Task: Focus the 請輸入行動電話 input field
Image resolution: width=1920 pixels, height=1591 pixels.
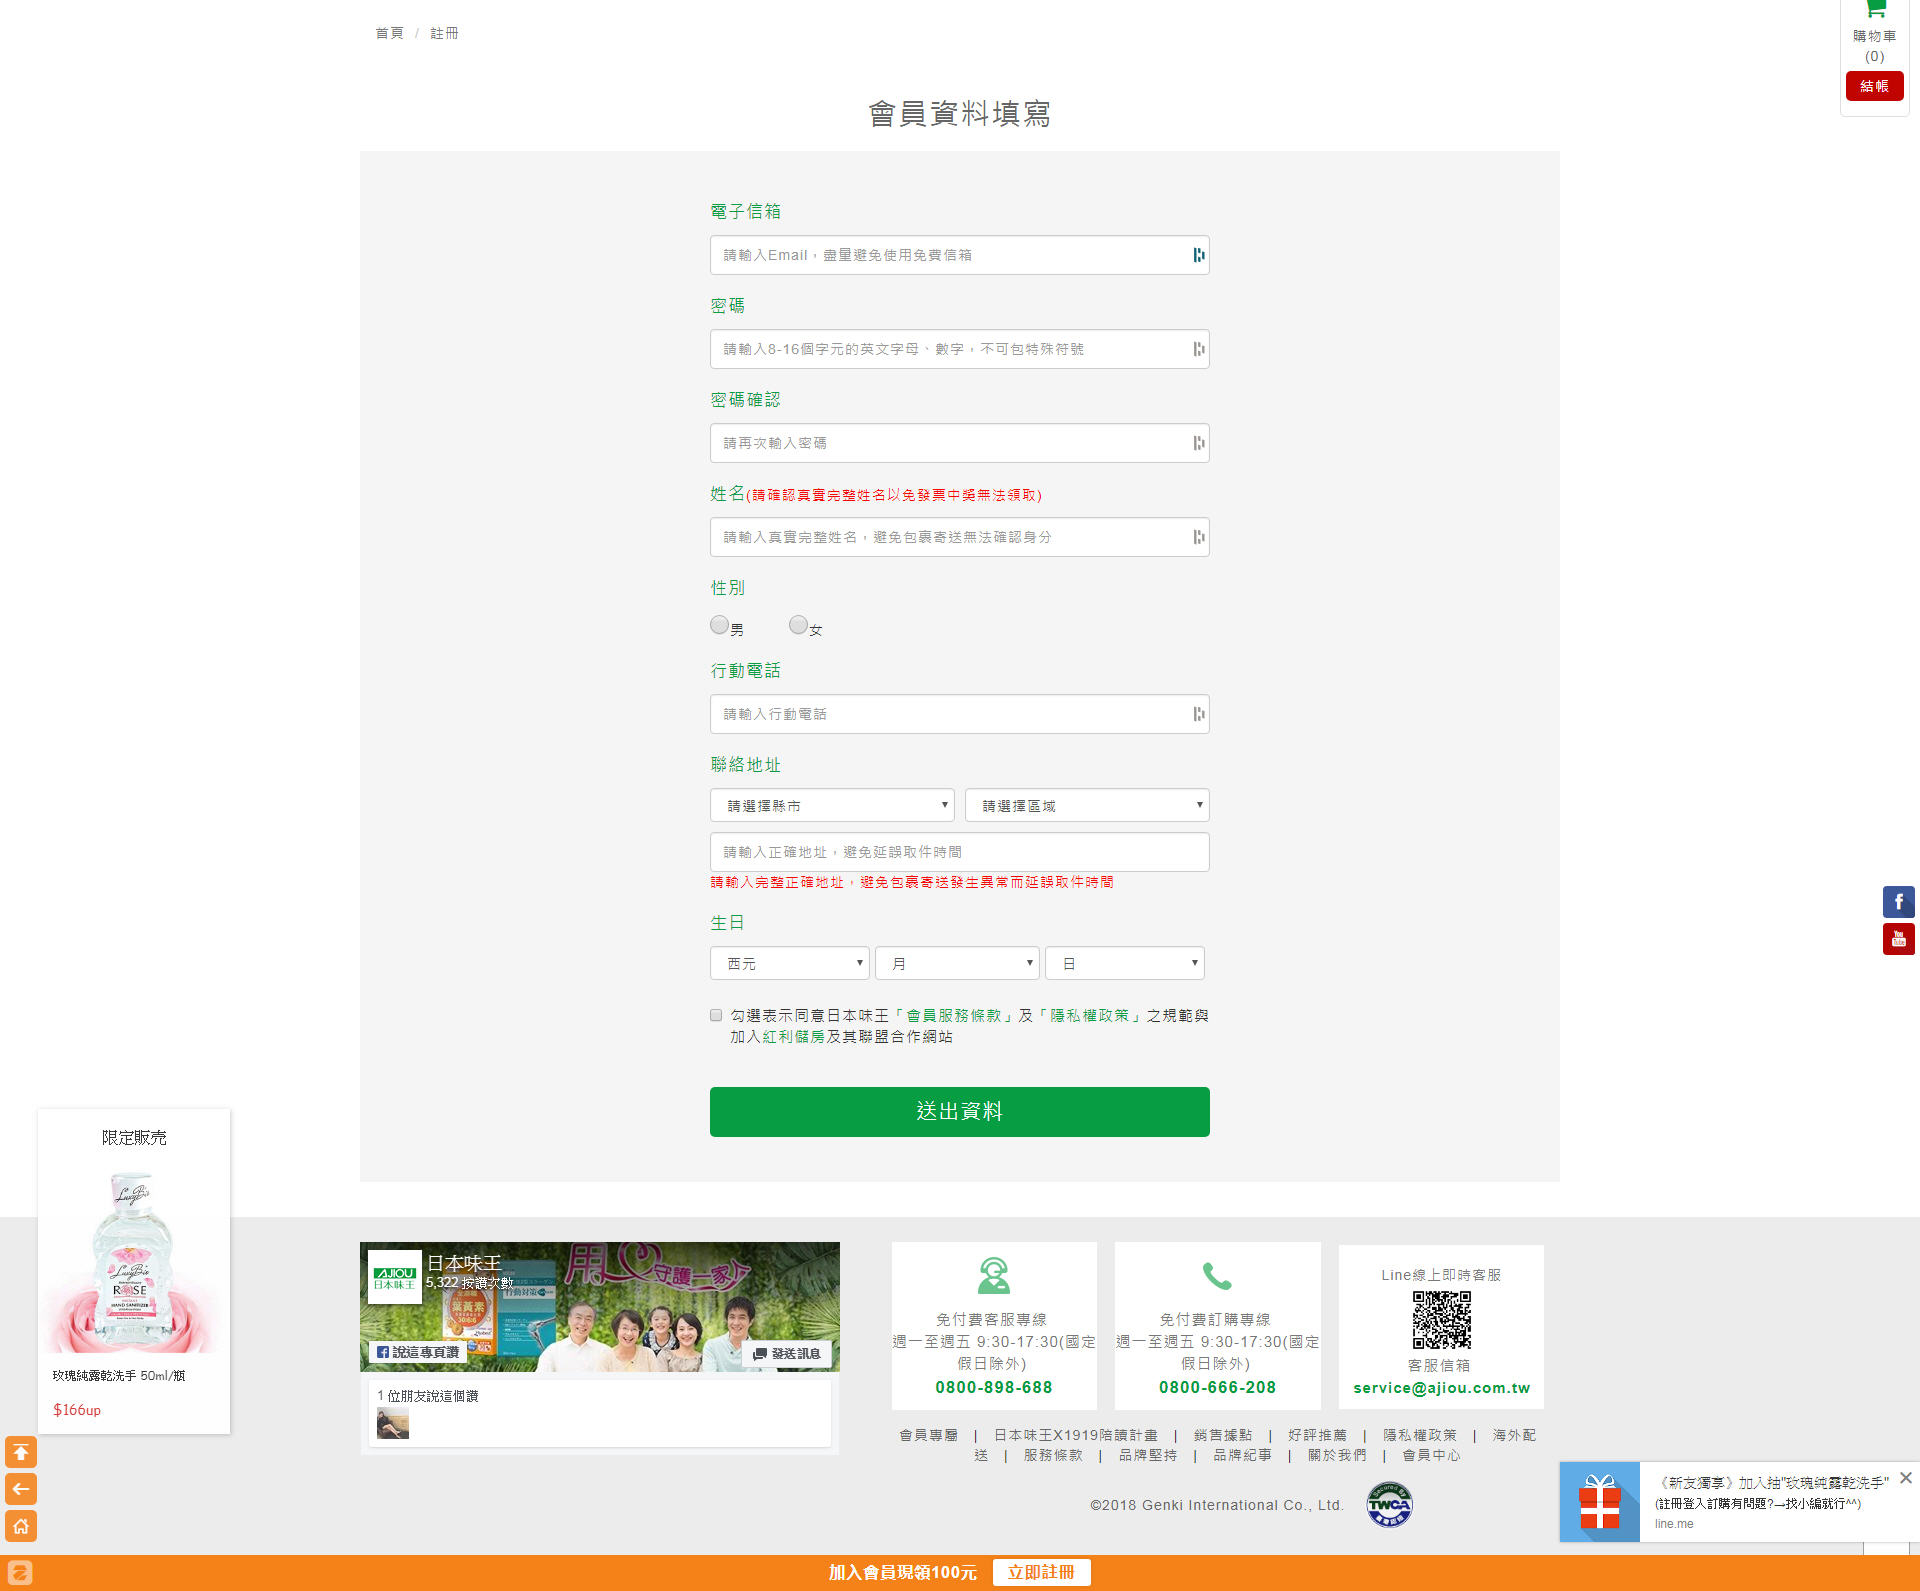Action: click(960, 714)
